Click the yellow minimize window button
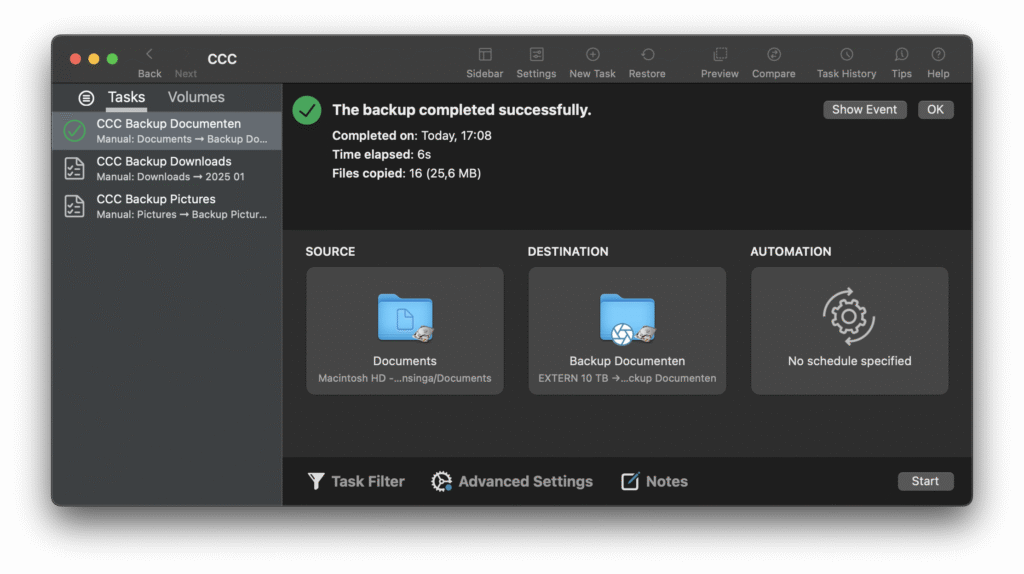The height and width of the screenshot is (574, 1024). (93, 59)
